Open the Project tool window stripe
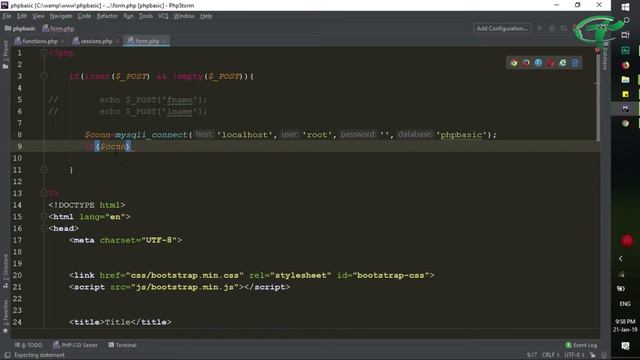640x360 pixels. pyautogui.click(x=5, y=54)
